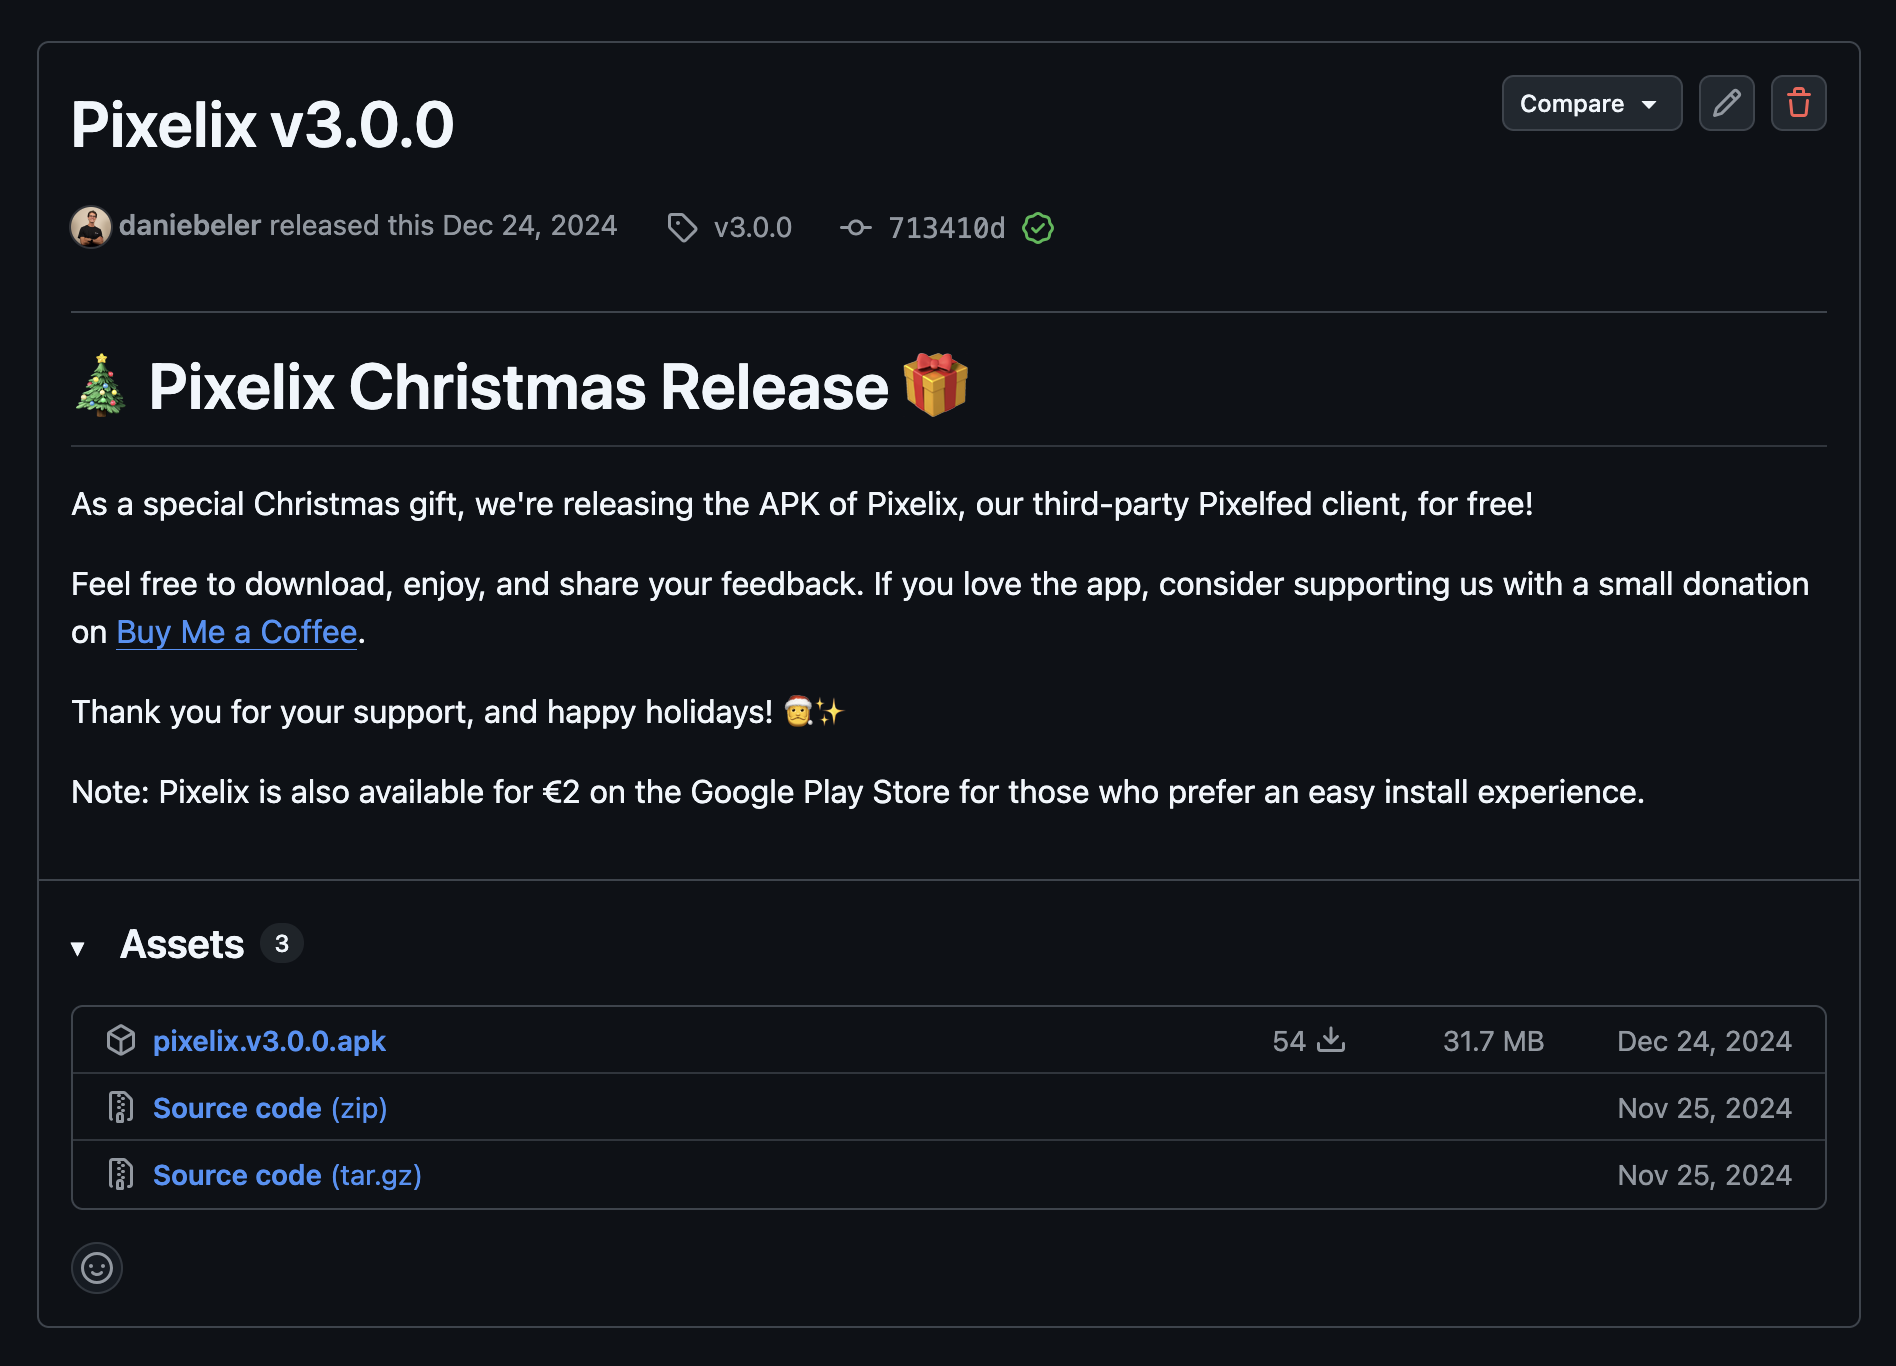1896x1366 pixels.
Task: Click the commit icon beside 713410d
Action: [x=856, y=228]
